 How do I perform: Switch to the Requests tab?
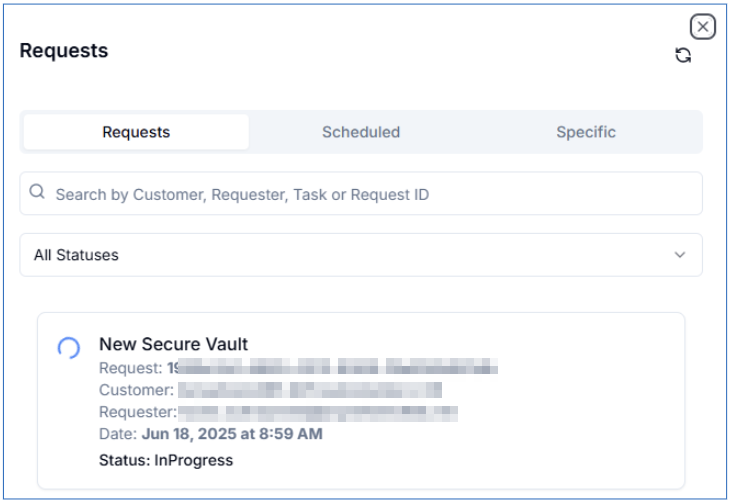click(x=136, y=132)
